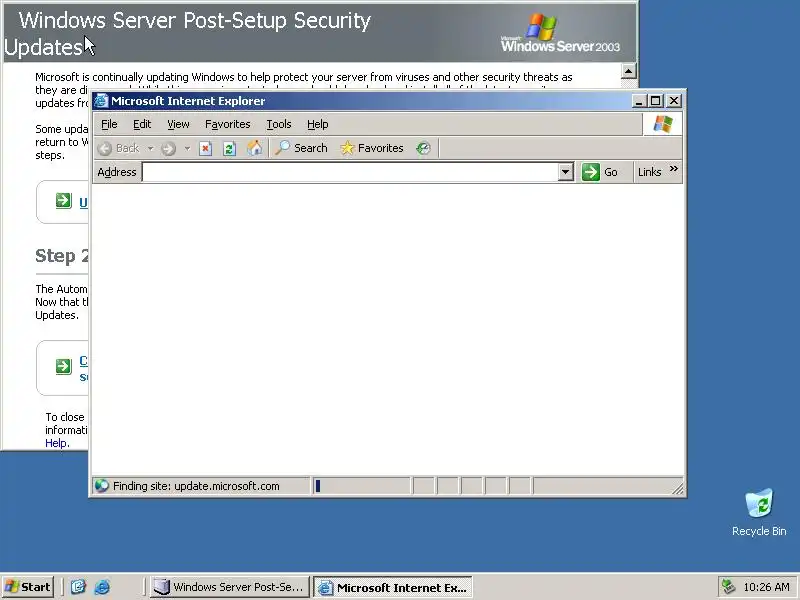Open the History icon in the toolbar
Viewport: 800px width, 600px height.
pyautogui.click(x=423, y=148)
